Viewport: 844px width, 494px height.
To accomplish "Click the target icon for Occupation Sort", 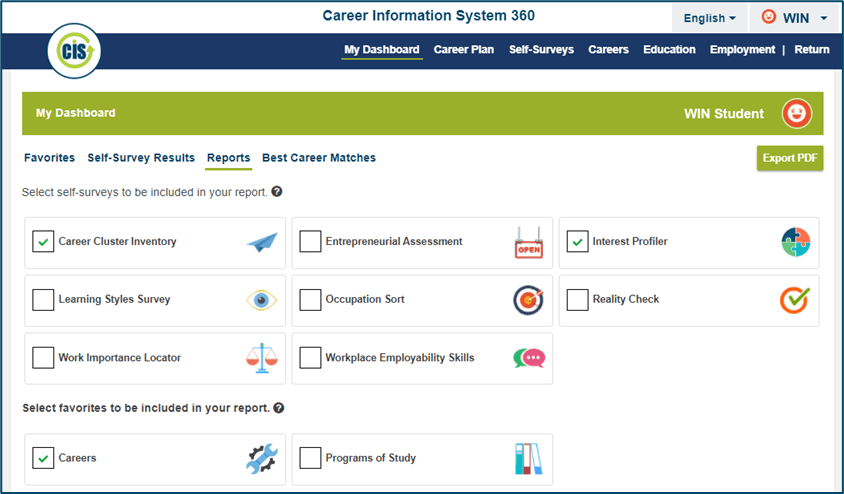I will [529, 300].
